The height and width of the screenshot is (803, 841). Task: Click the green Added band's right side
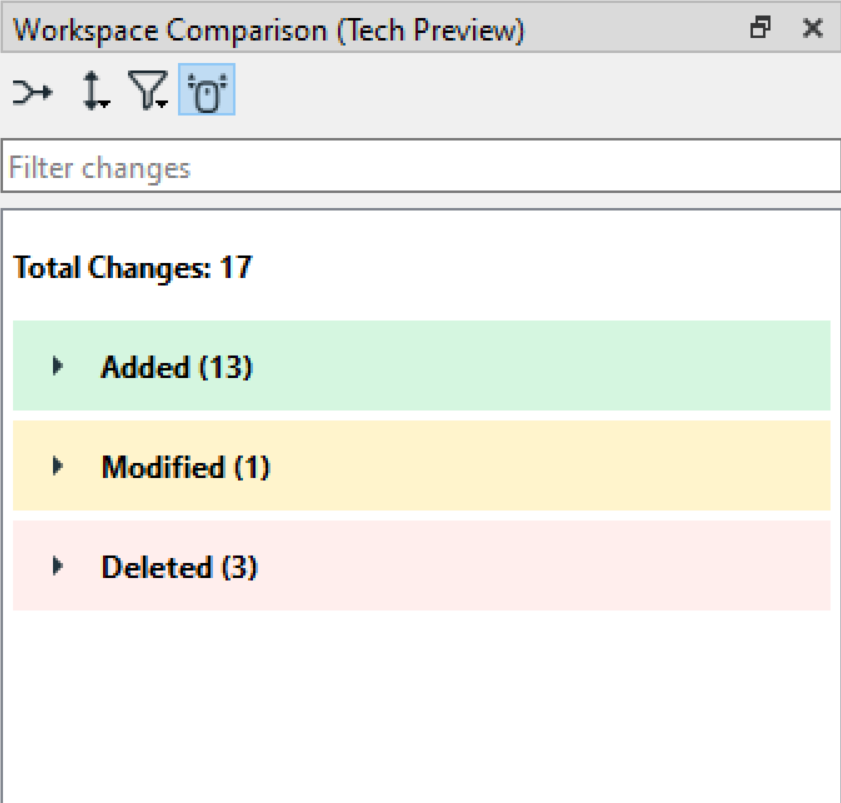coord(700,366)
